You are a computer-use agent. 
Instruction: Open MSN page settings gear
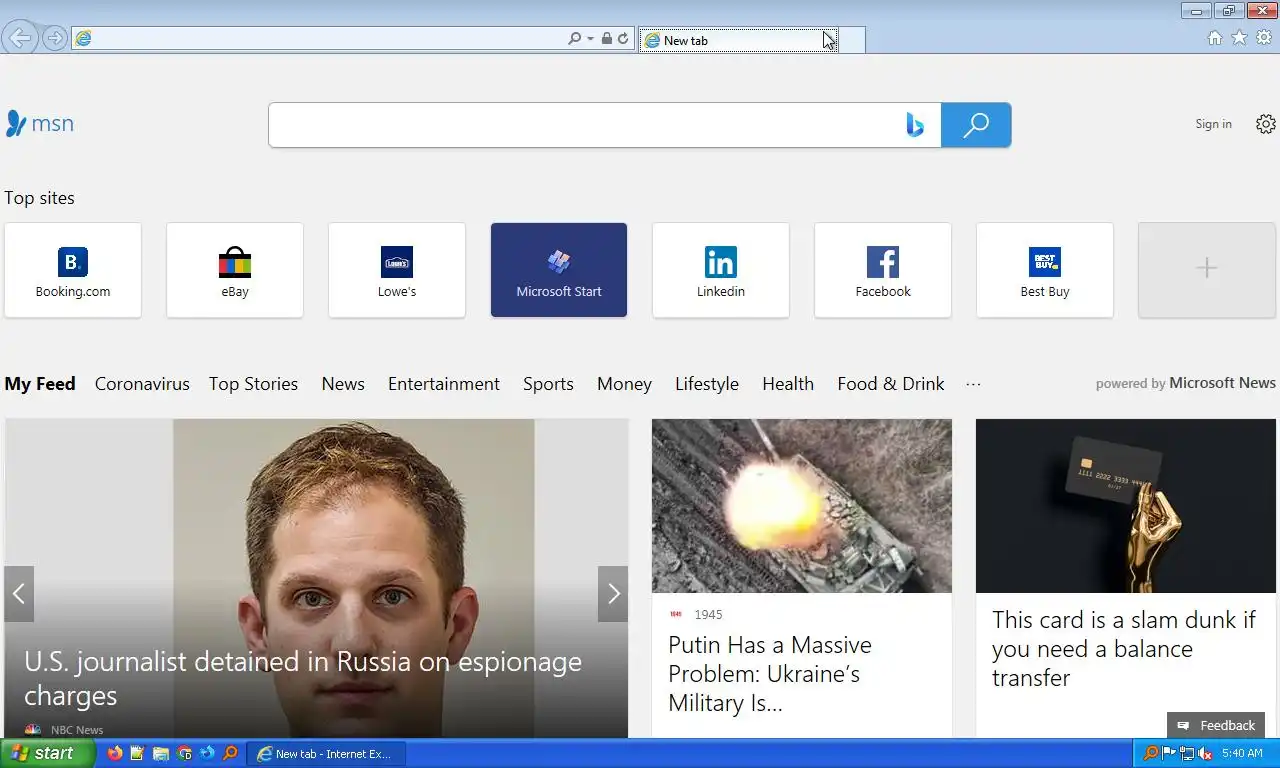coord(1266,124)
